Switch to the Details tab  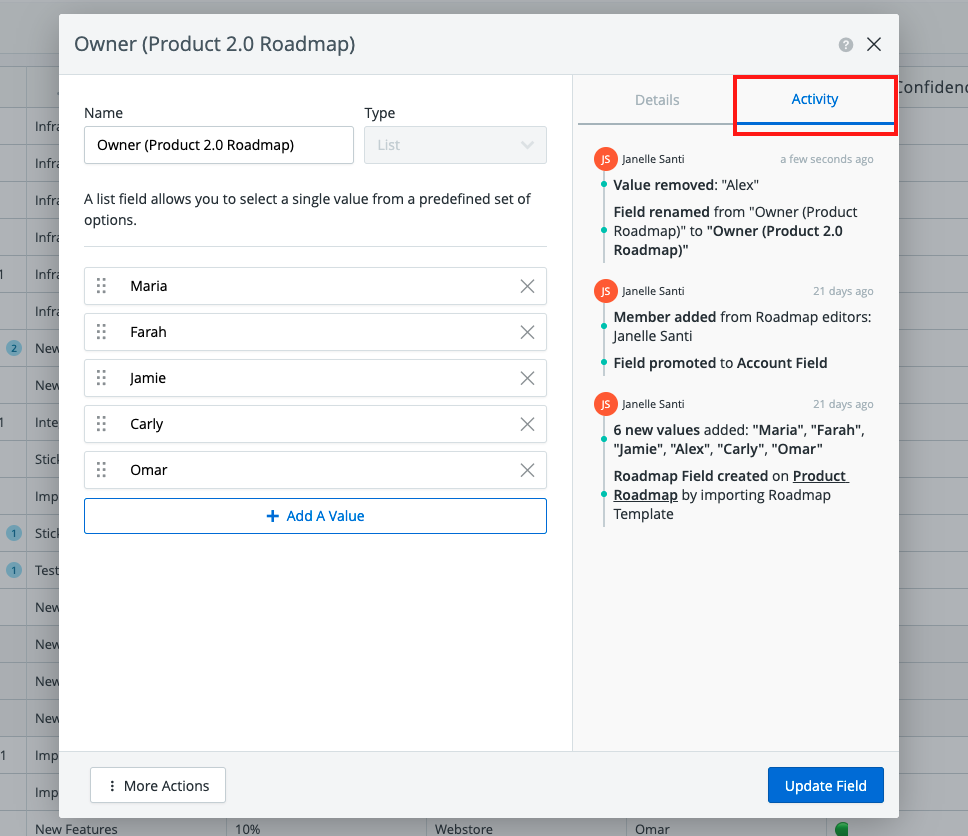click(657, 100)
